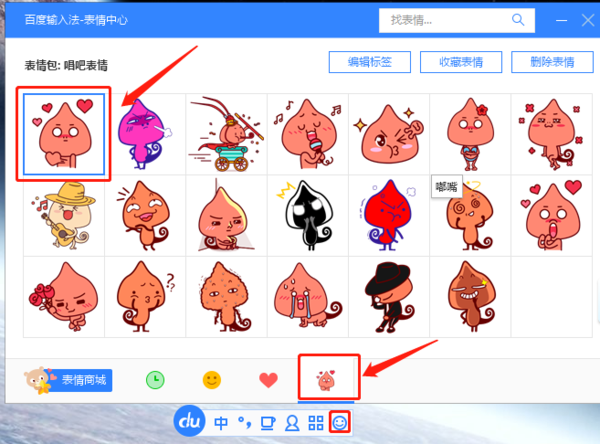Select the 唱吧 sticker pack tab
This screenshot has height=444, width=600.
325,380
